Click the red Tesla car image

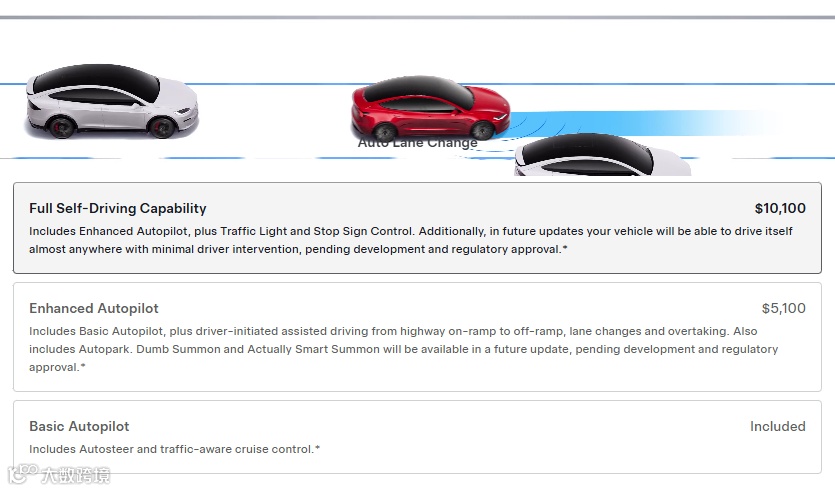coord(430,108)
